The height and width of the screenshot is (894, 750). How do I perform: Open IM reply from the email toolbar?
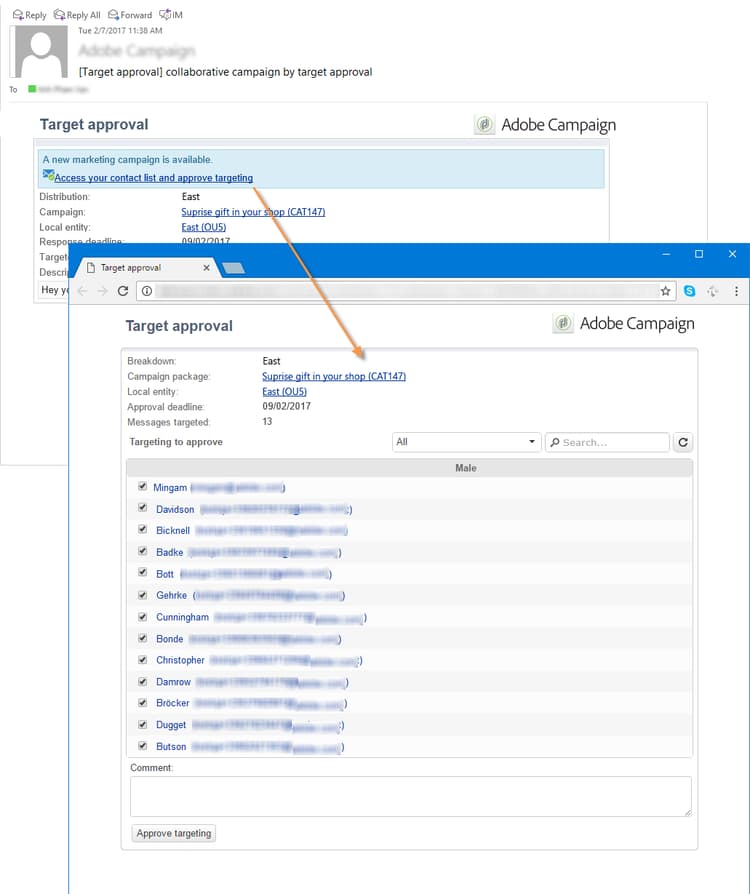pos(171,15)
